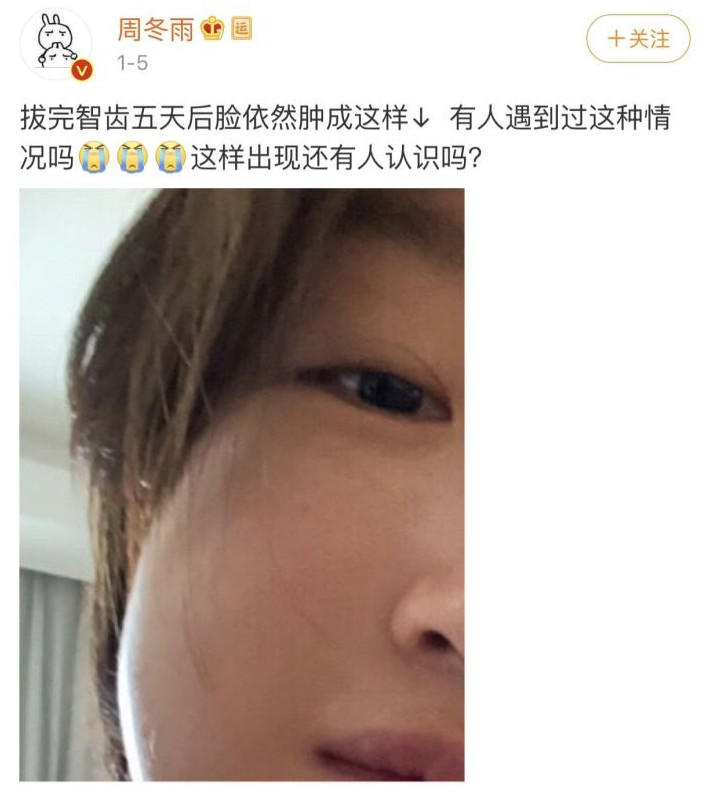Click the orange verified V badge

[82, 70]
